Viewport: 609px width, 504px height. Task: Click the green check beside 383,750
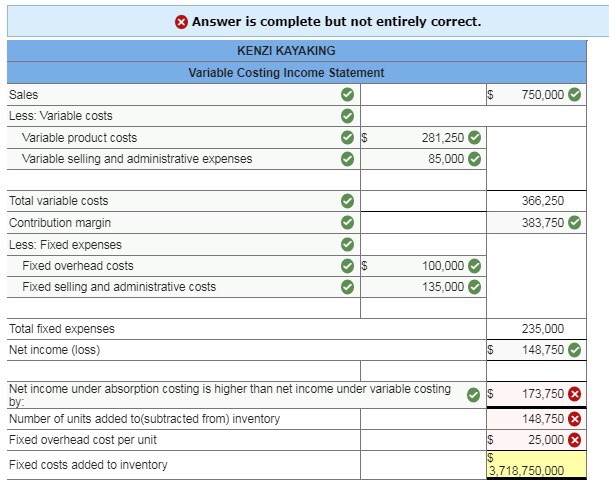574,222
